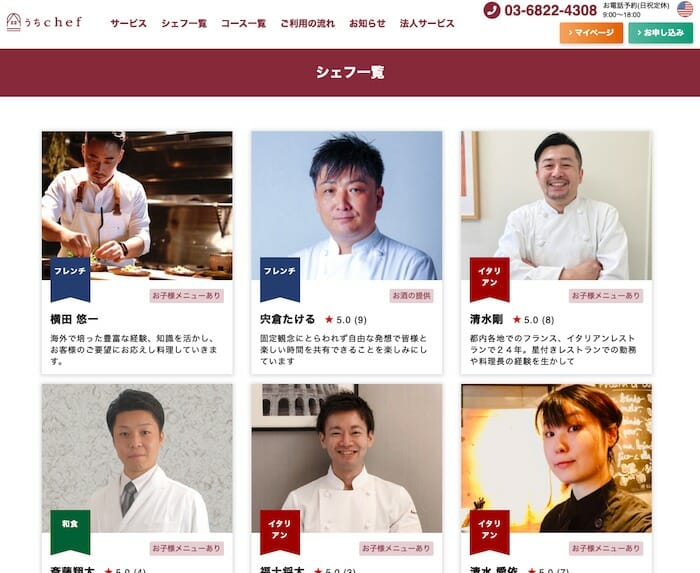Click the red イタリアン ribbon on 清水剛's card
Screen dimensions: 700x573
[489, 279]
